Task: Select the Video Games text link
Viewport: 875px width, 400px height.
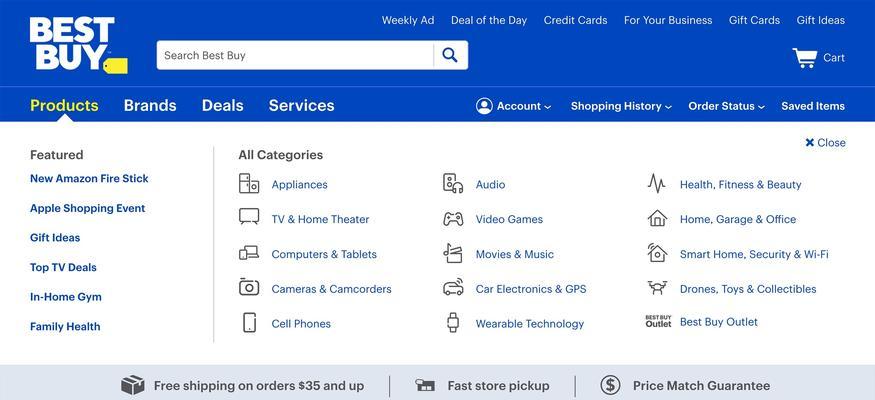Action: (509, 219)
